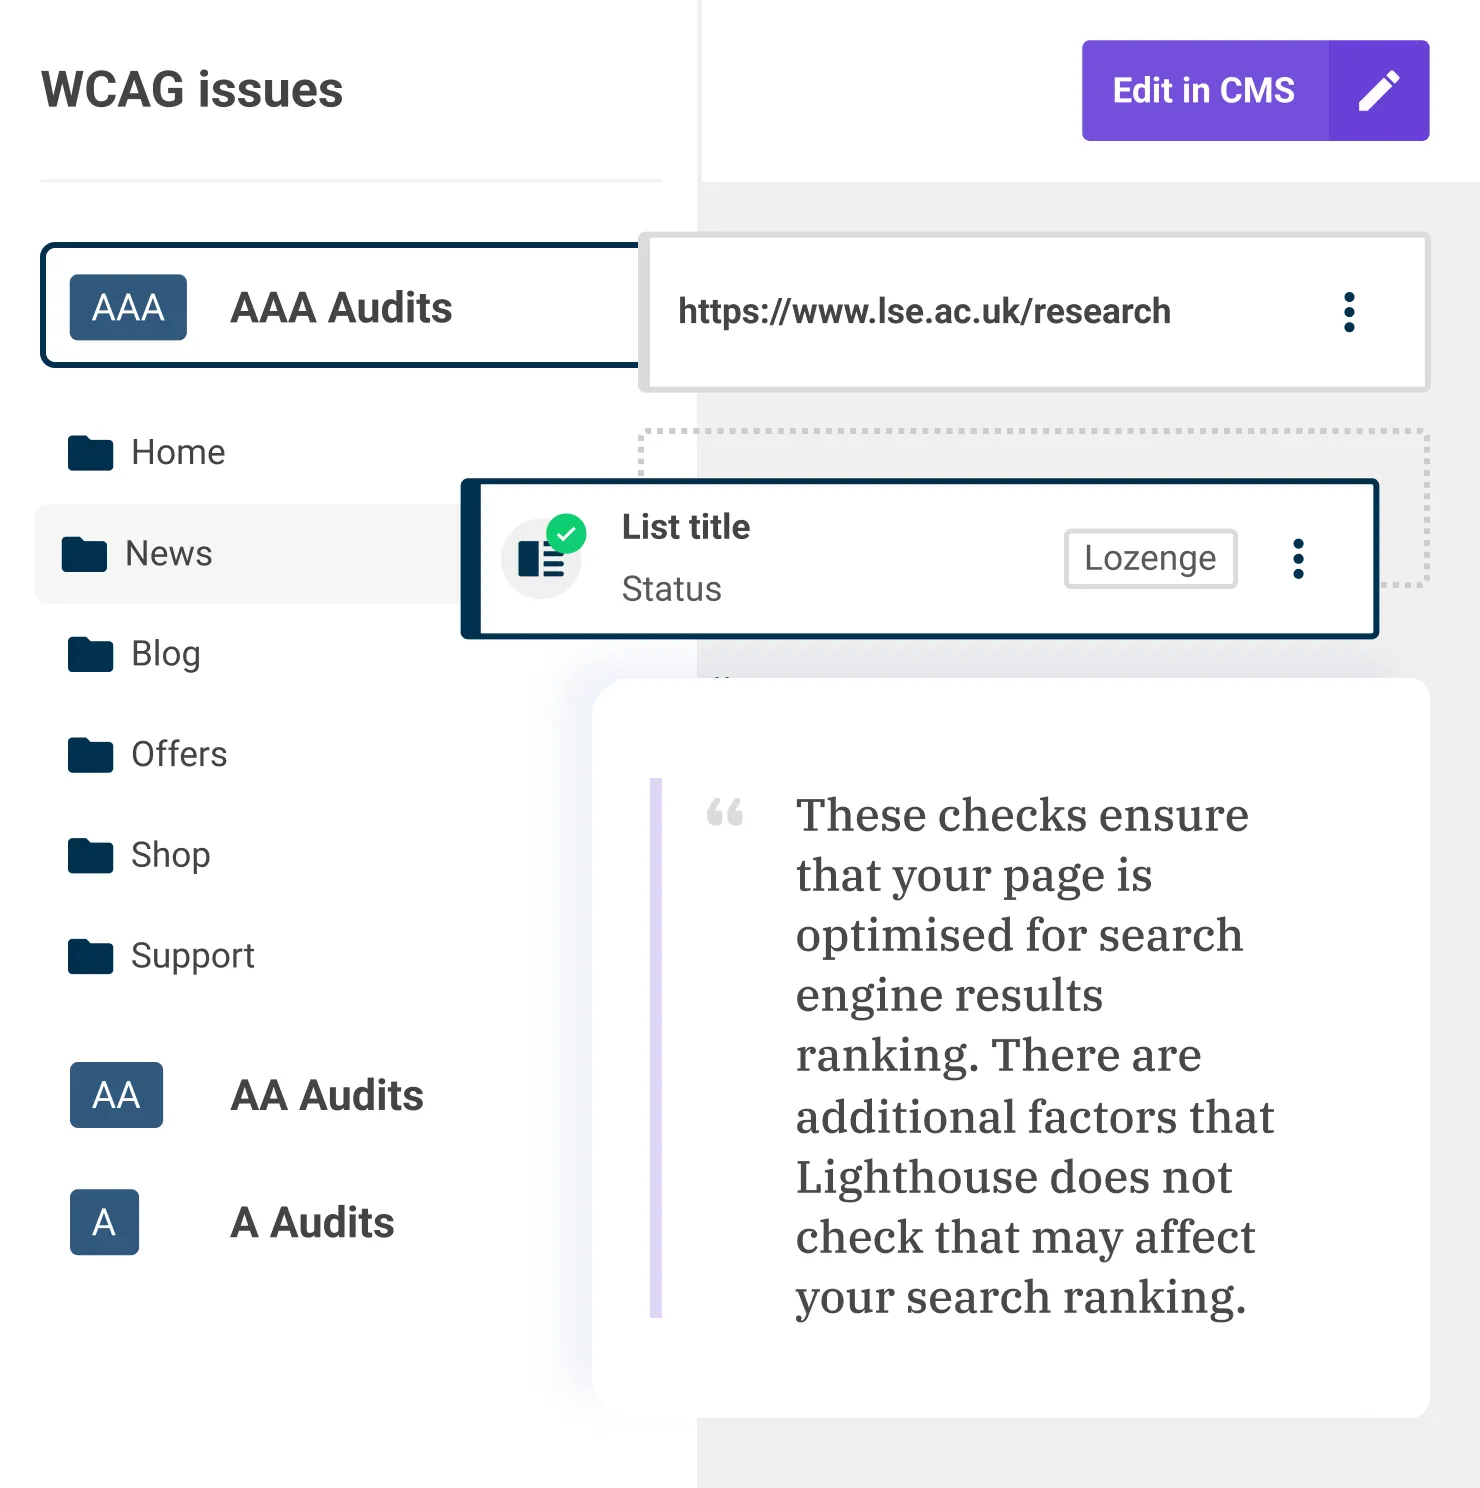Click the Edit in CMS button
Viewport: 1480px width, 1488px height.
tap(1204, 91)
